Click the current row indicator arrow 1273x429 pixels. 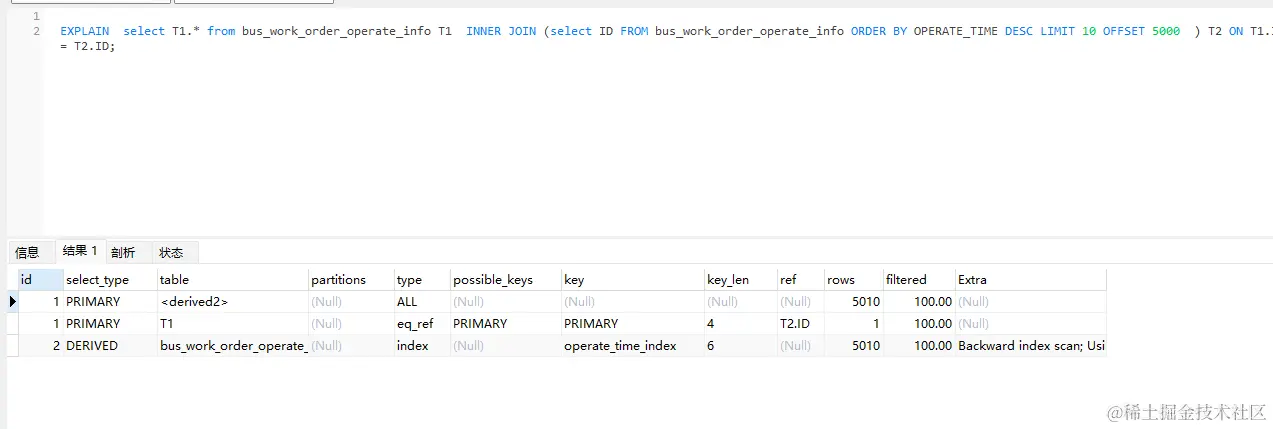[x=12, y=301]
